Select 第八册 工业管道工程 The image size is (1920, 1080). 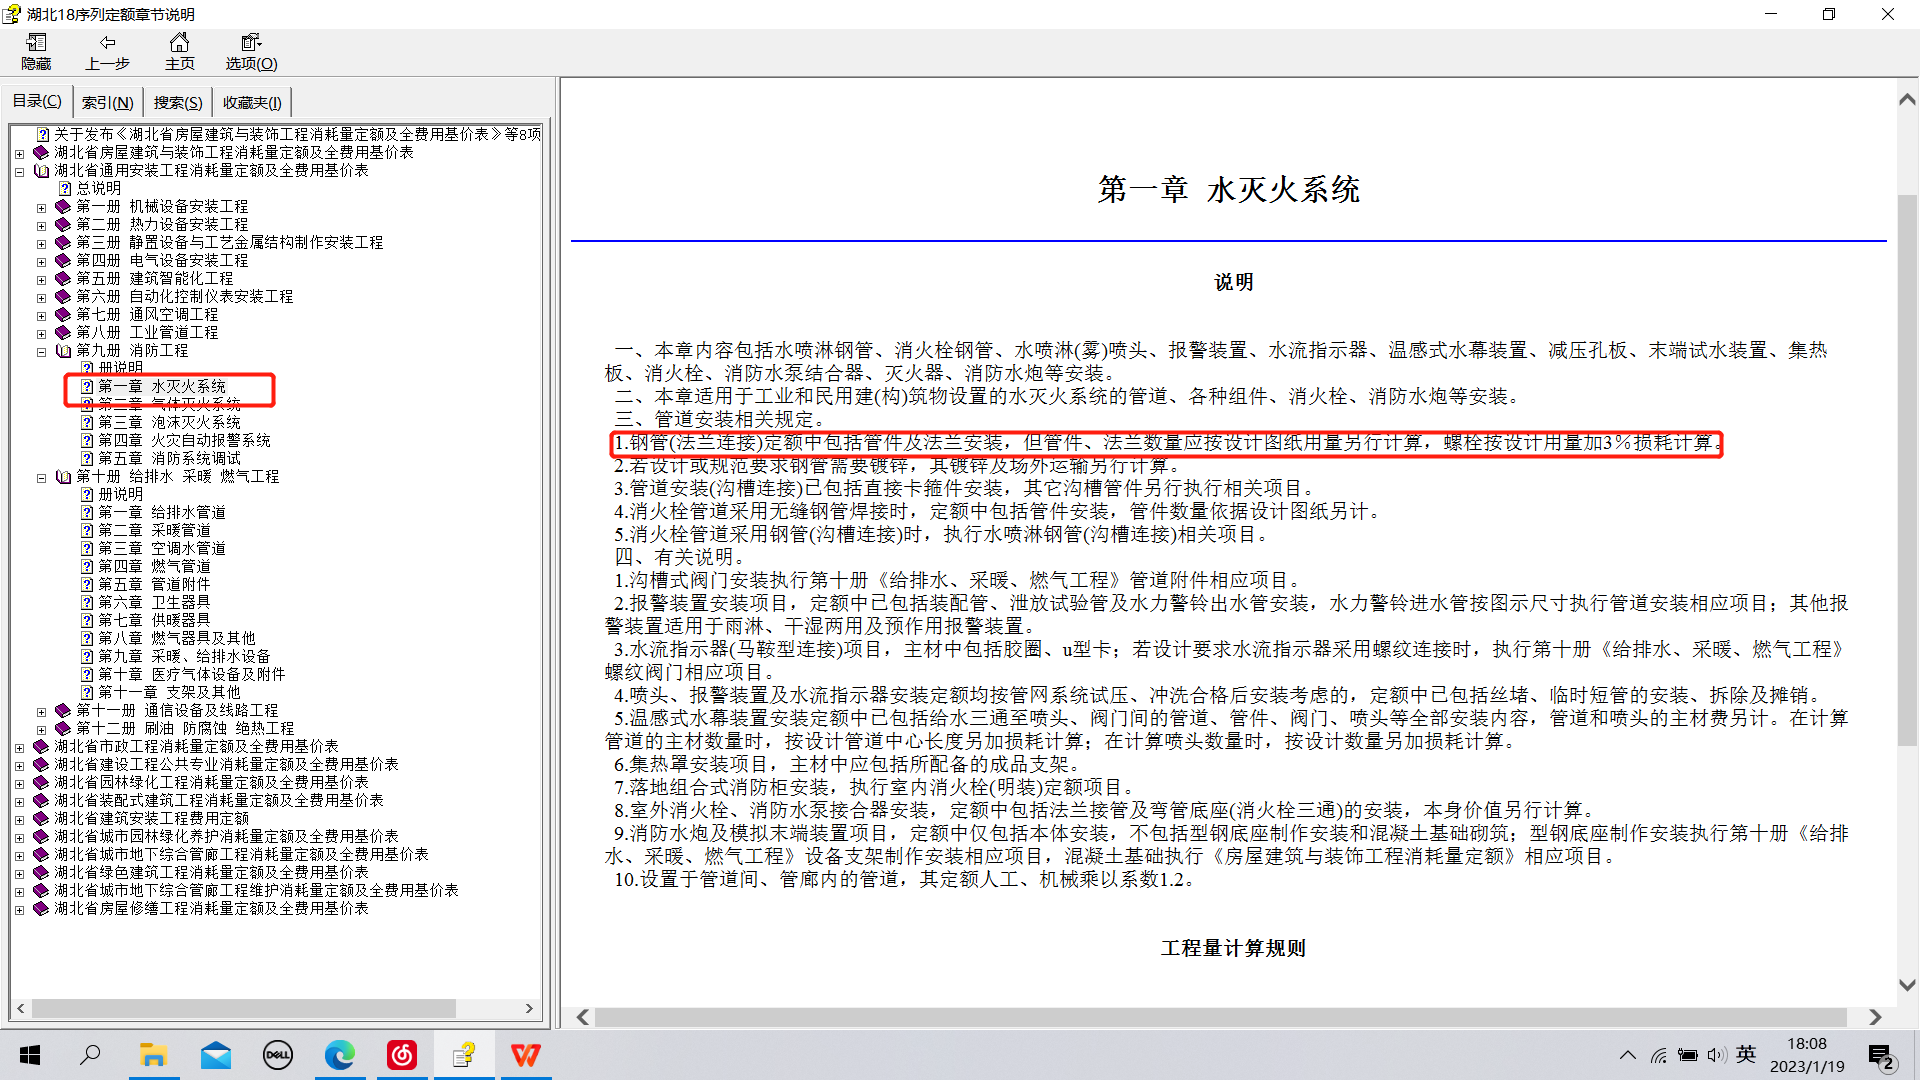147,332
